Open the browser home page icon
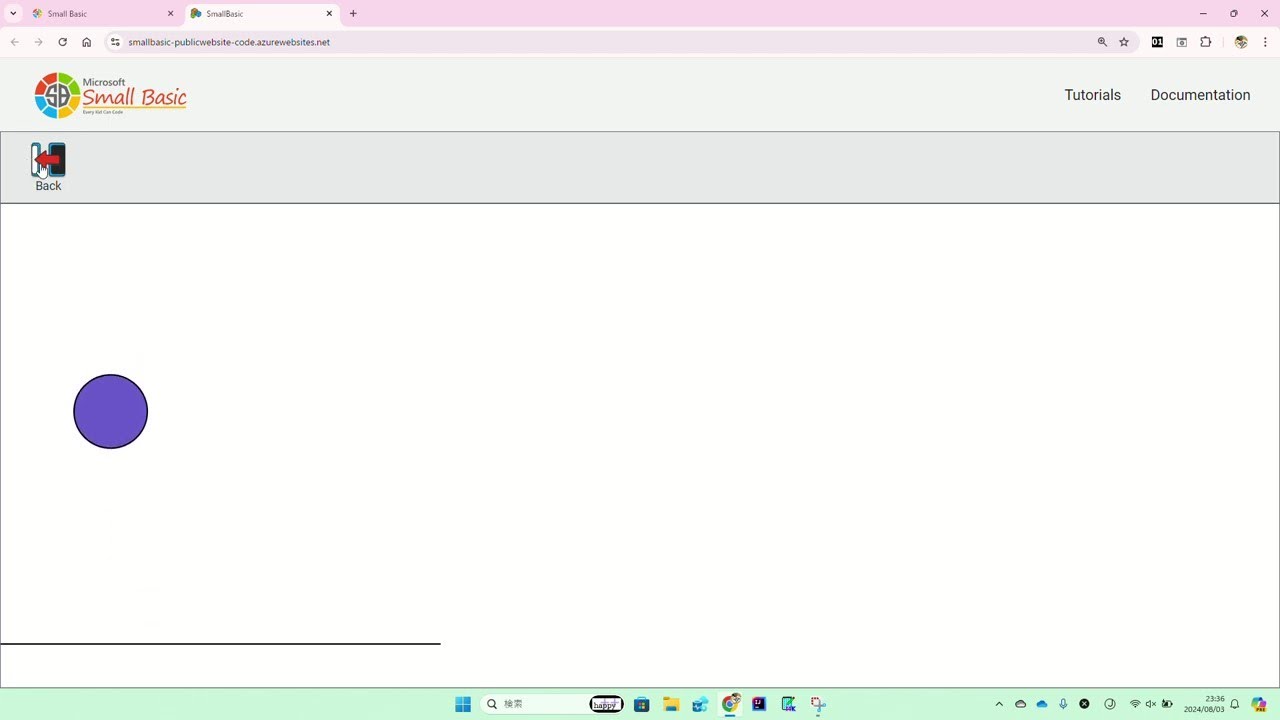This screenshot has height=720, width=1280. tap(86, 42)
